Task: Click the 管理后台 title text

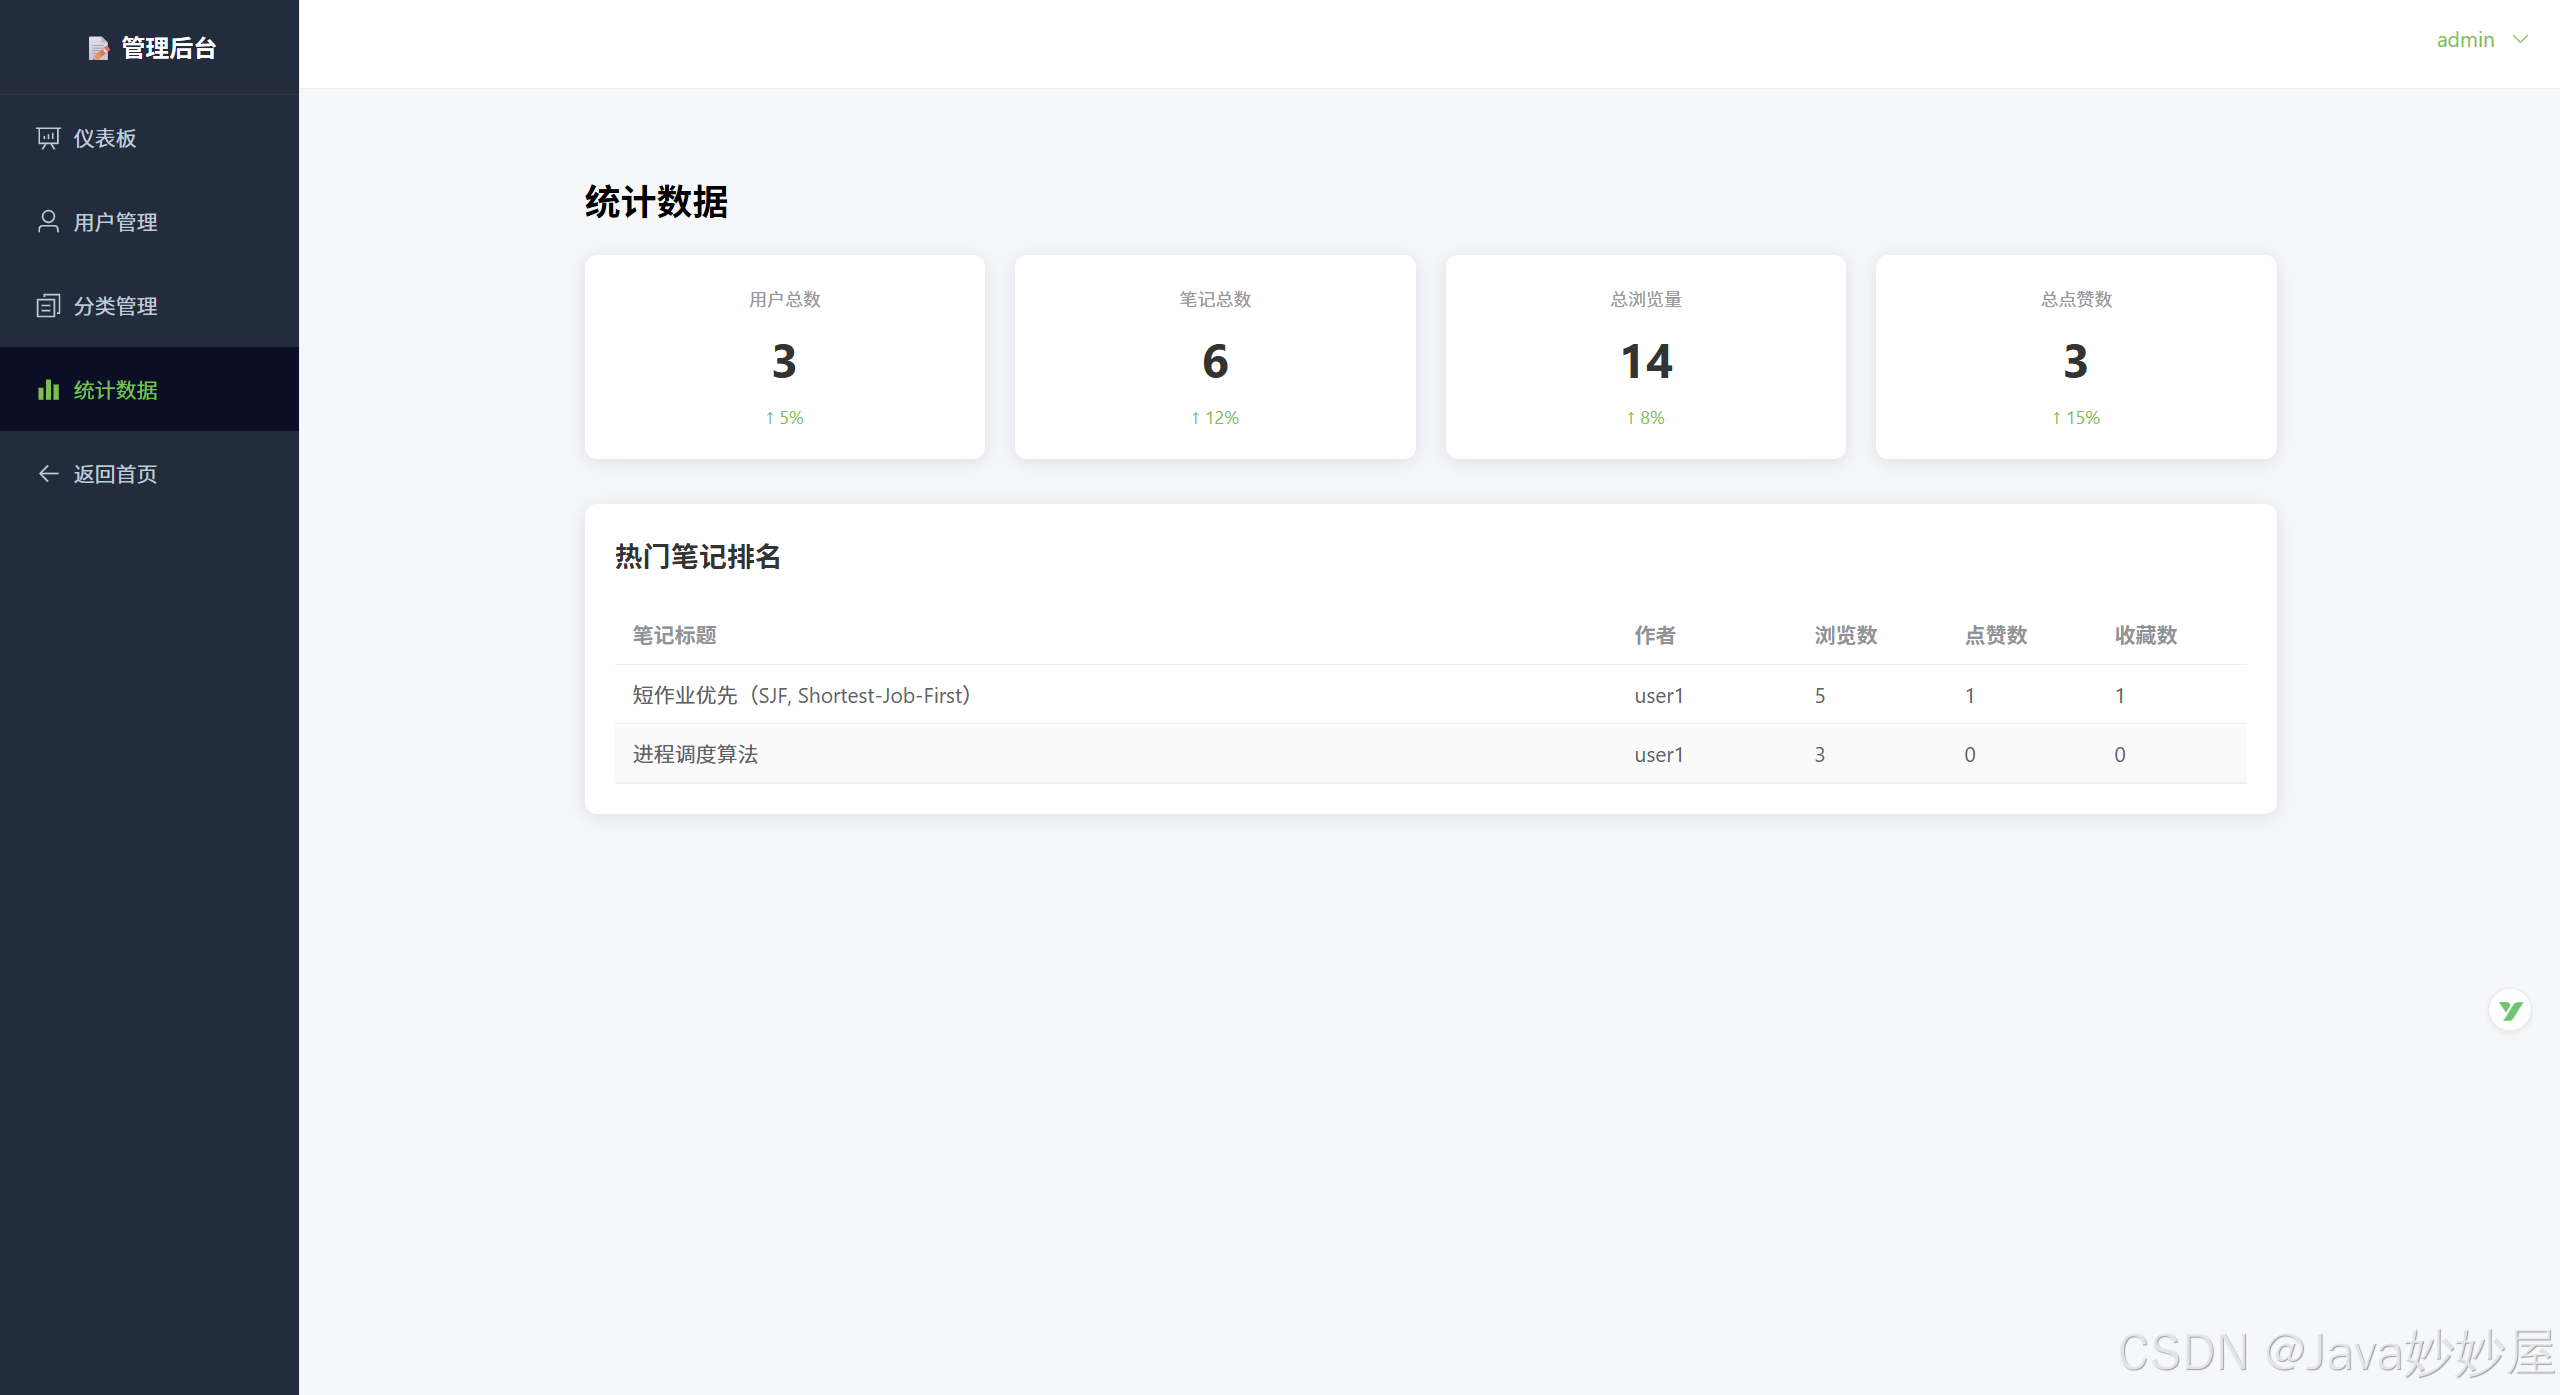Action: (x=168, y=48)
